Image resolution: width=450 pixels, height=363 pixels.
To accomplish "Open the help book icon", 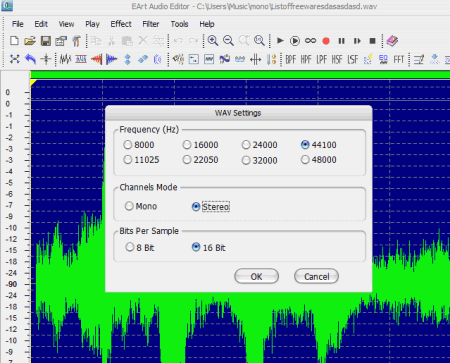I will coord(392,41).
